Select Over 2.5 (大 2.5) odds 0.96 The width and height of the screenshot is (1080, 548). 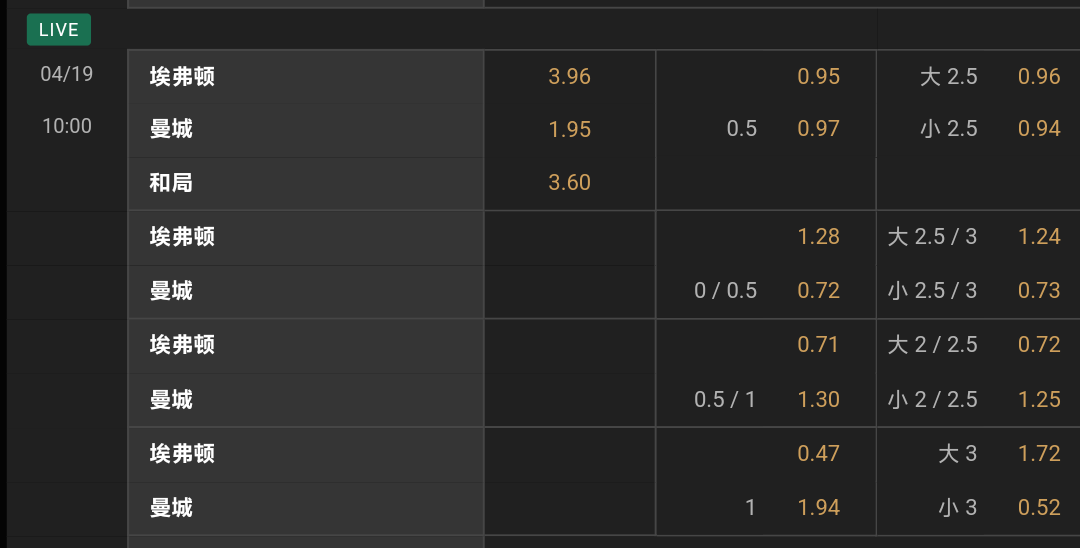1039,77
